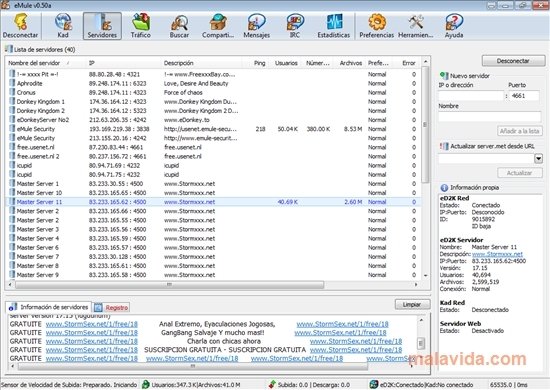Select the Master Server 10 row
550x390 pixels.
coord(213,193)
